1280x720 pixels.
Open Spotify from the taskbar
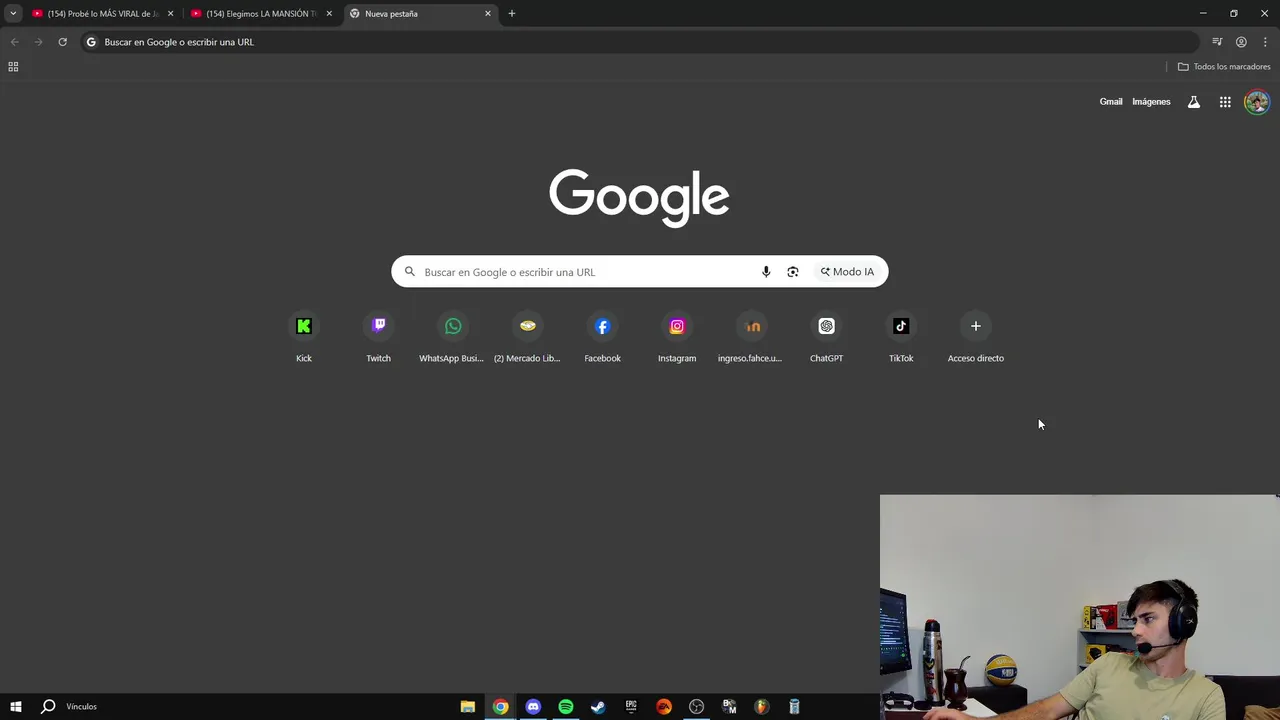click(x=566, y=707)
